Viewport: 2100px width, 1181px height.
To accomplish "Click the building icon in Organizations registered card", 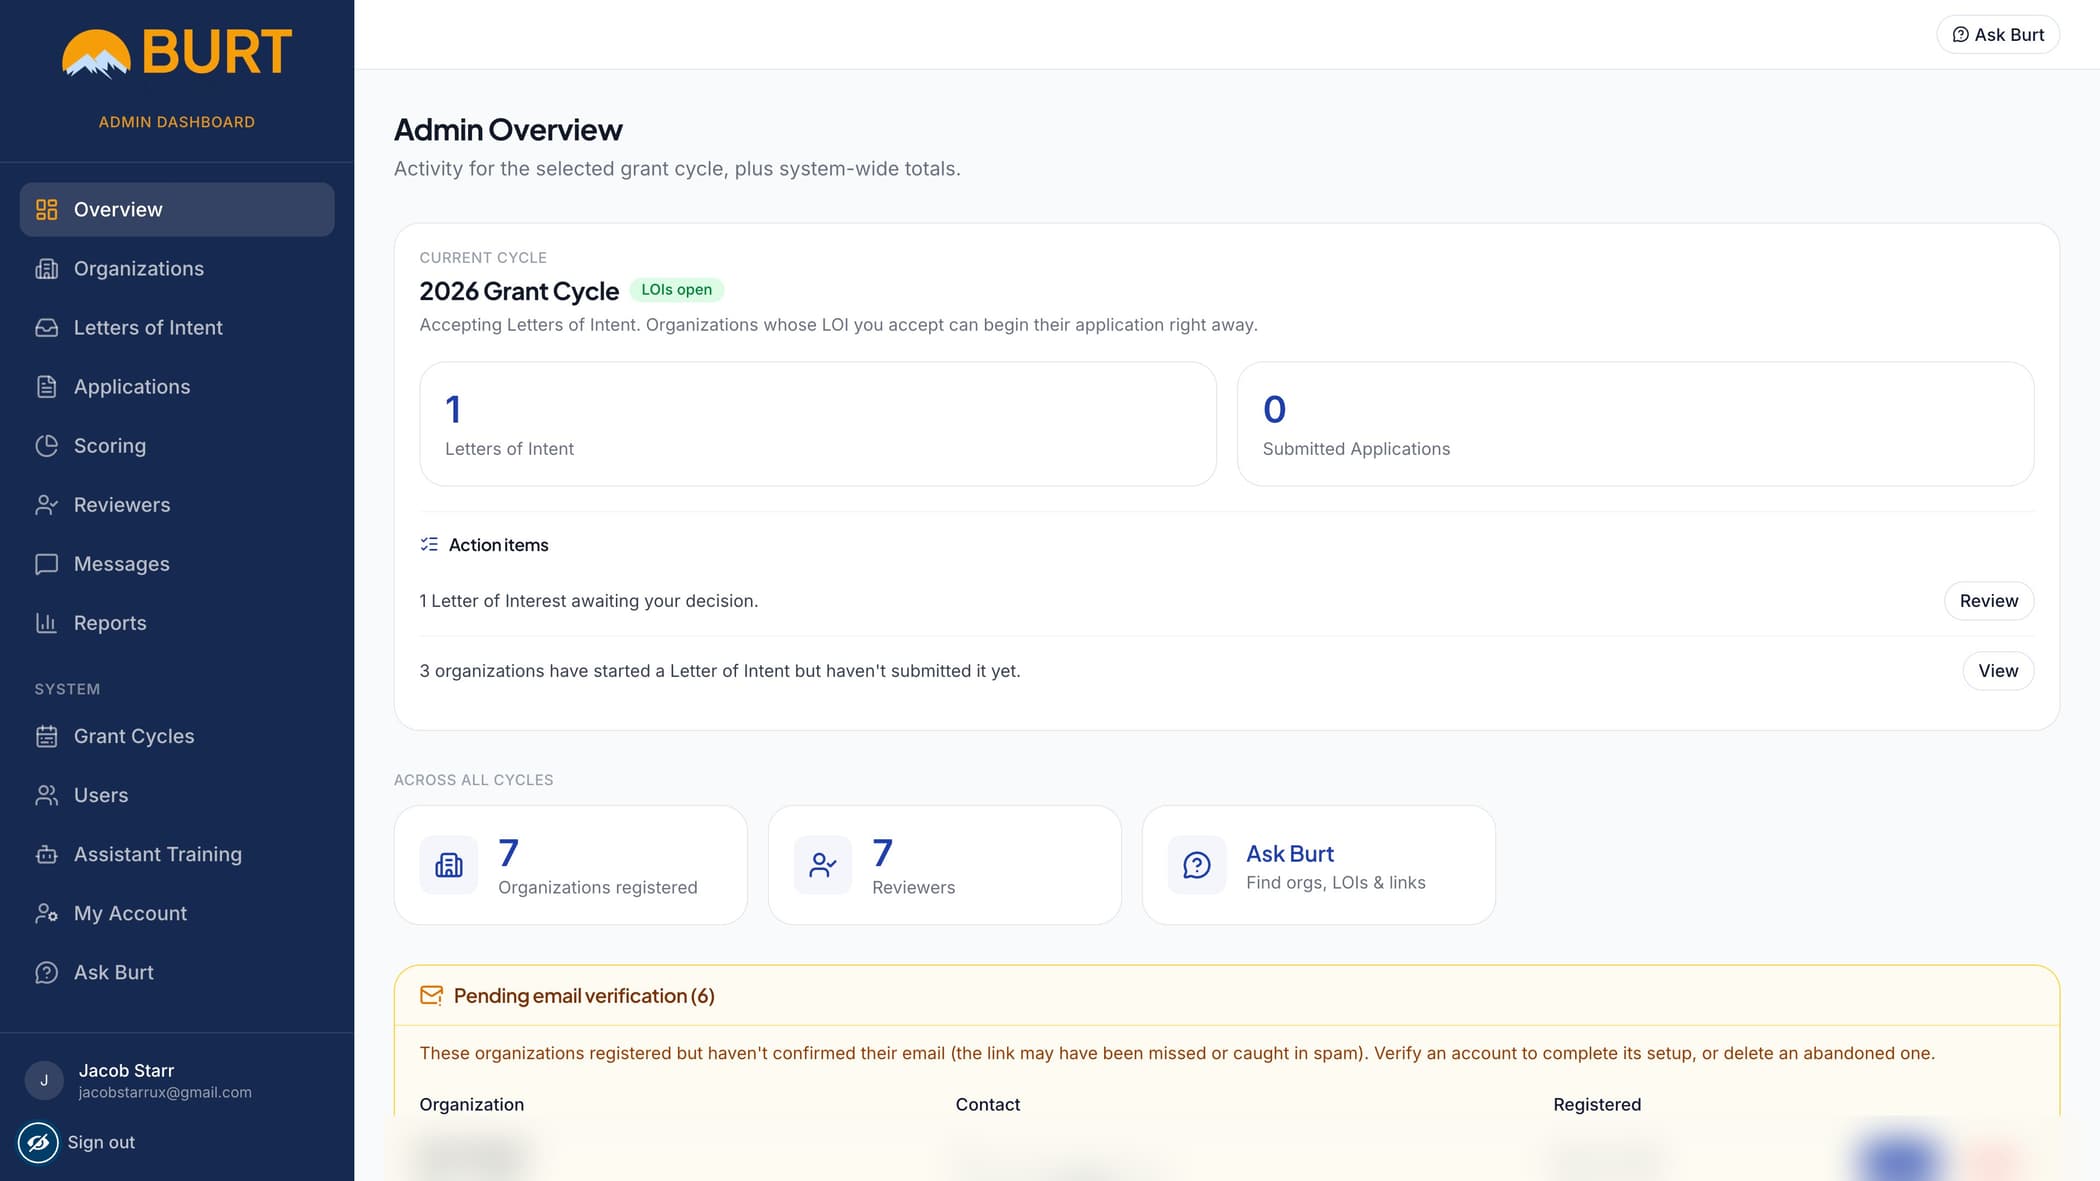I will click(449, 865).
